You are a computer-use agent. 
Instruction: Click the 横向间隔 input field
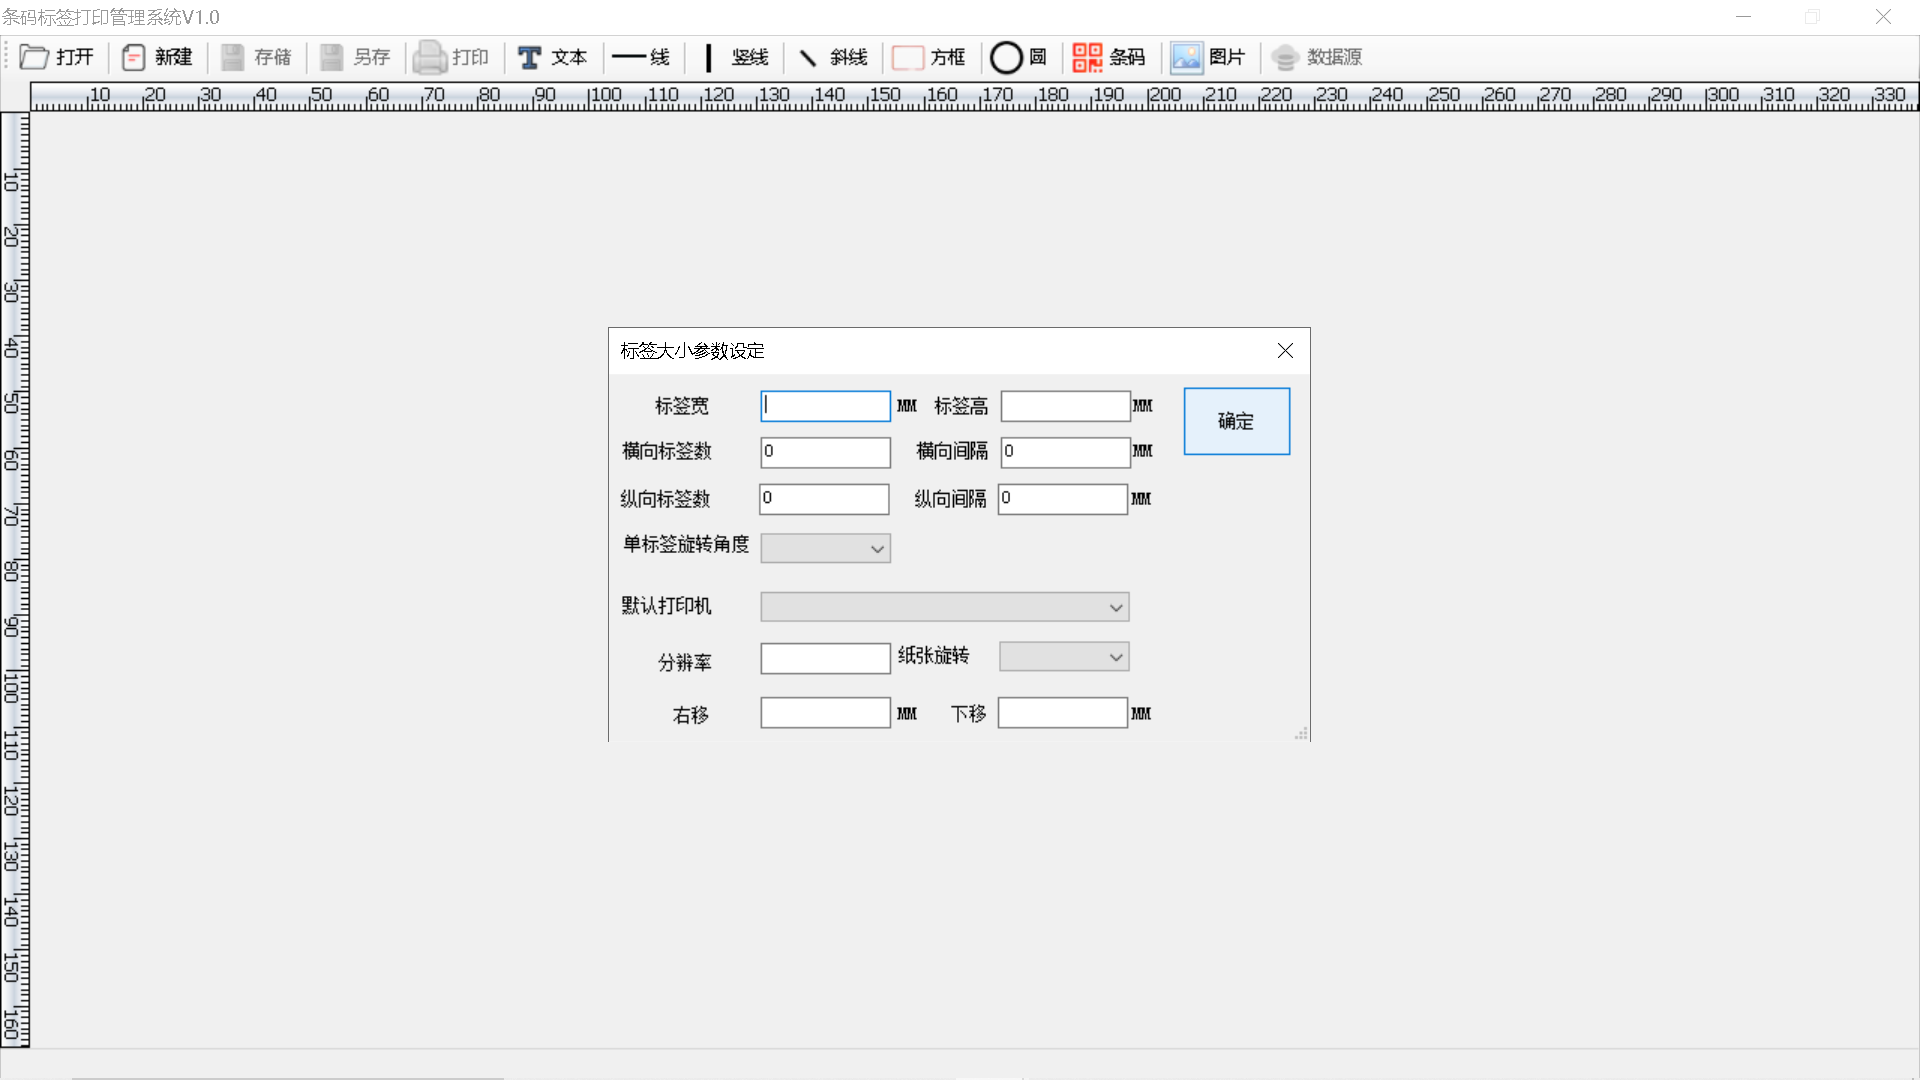1065,452
